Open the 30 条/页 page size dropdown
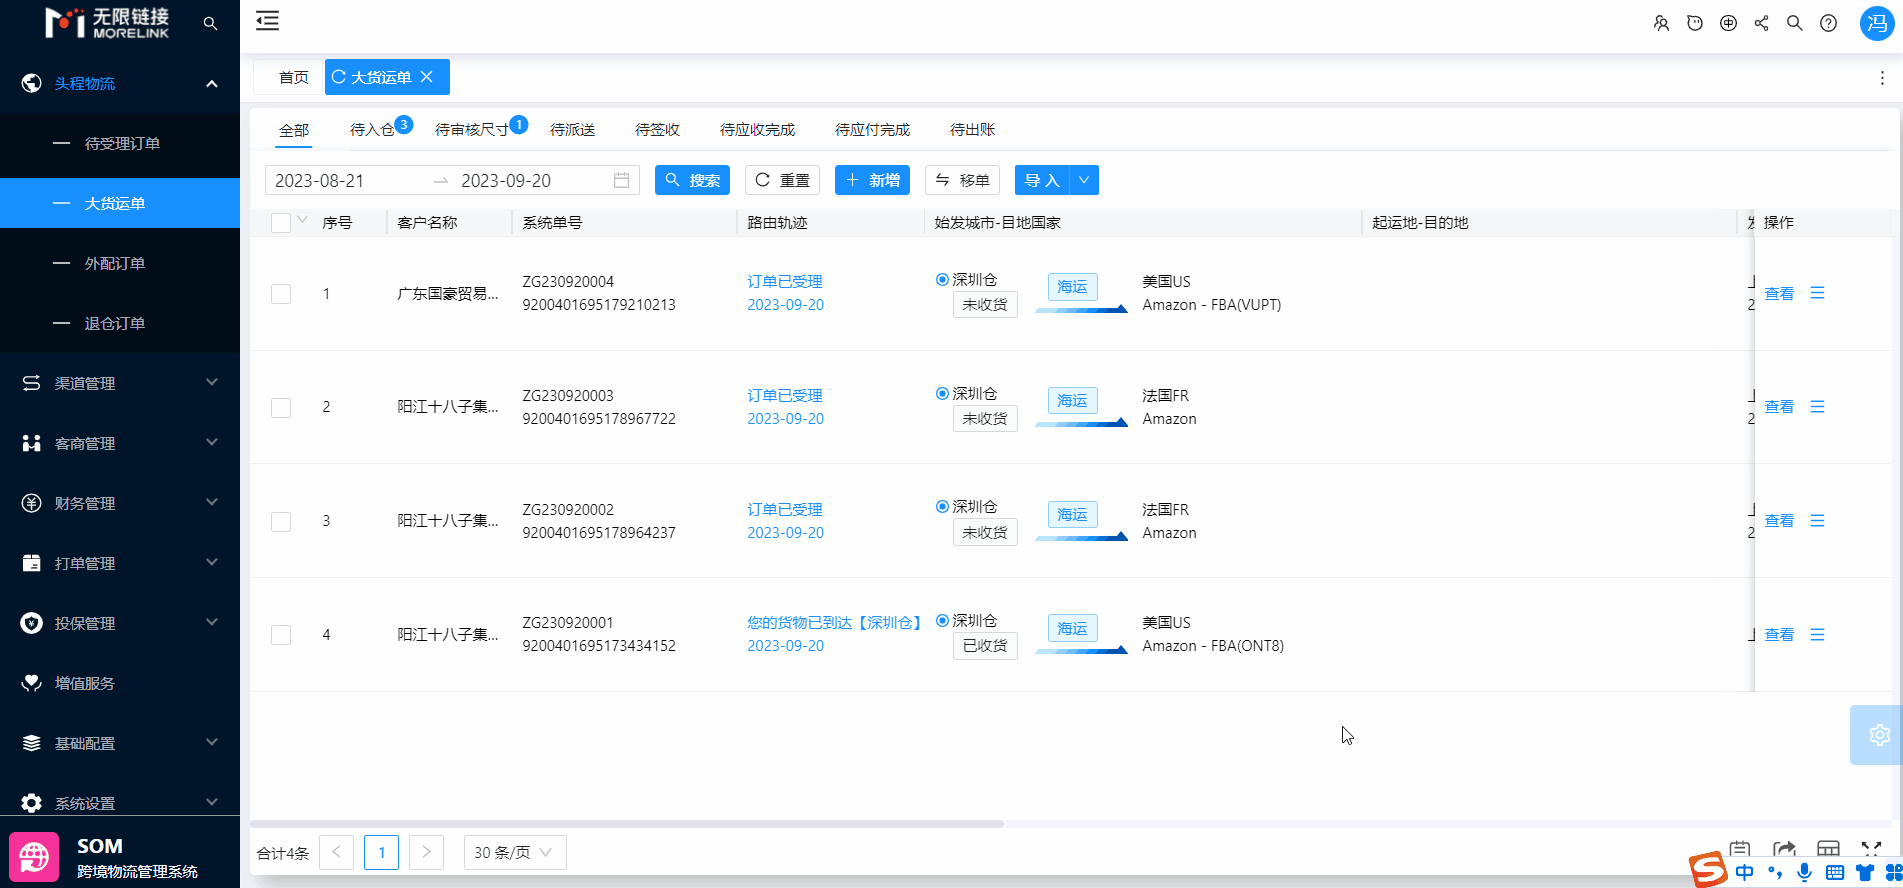1903x888 pixels. click(x=515, y=852)
